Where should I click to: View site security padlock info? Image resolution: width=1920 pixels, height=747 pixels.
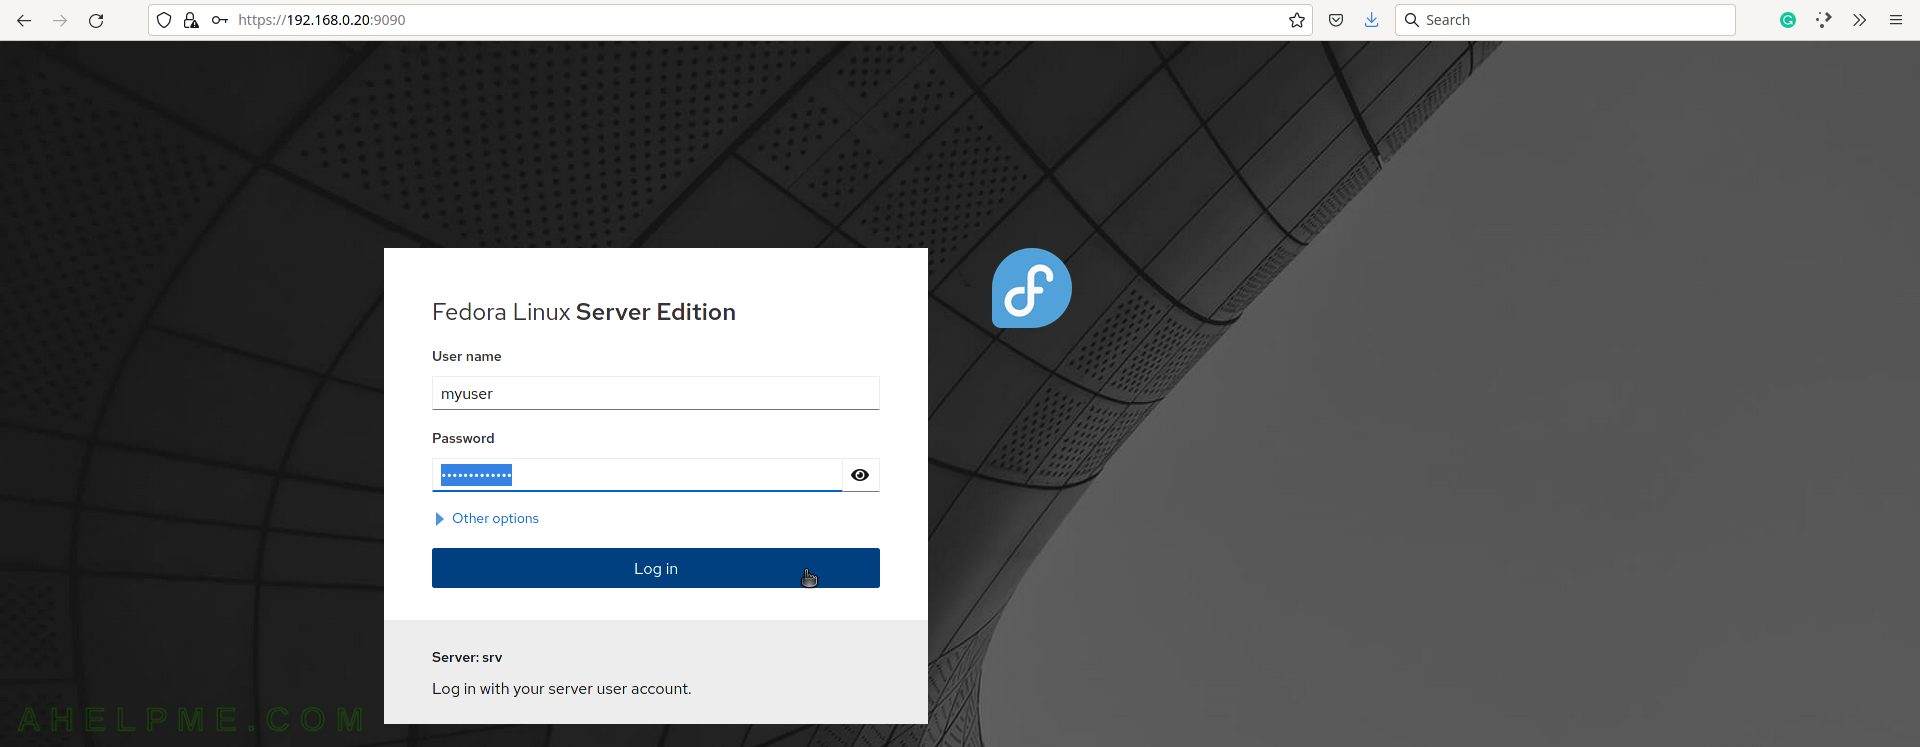coord(191,20)
